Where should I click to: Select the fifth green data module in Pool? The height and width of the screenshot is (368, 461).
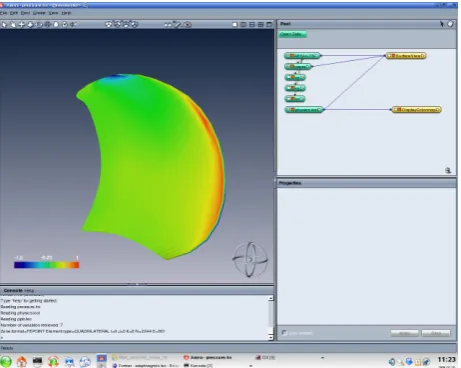coord(295,99)
